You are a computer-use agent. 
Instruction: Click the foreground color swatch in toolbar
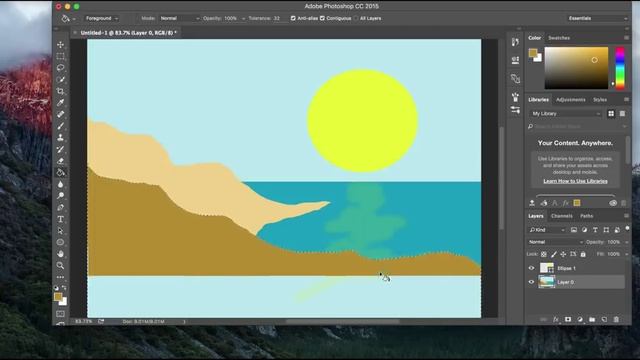(x=58, y=297)
